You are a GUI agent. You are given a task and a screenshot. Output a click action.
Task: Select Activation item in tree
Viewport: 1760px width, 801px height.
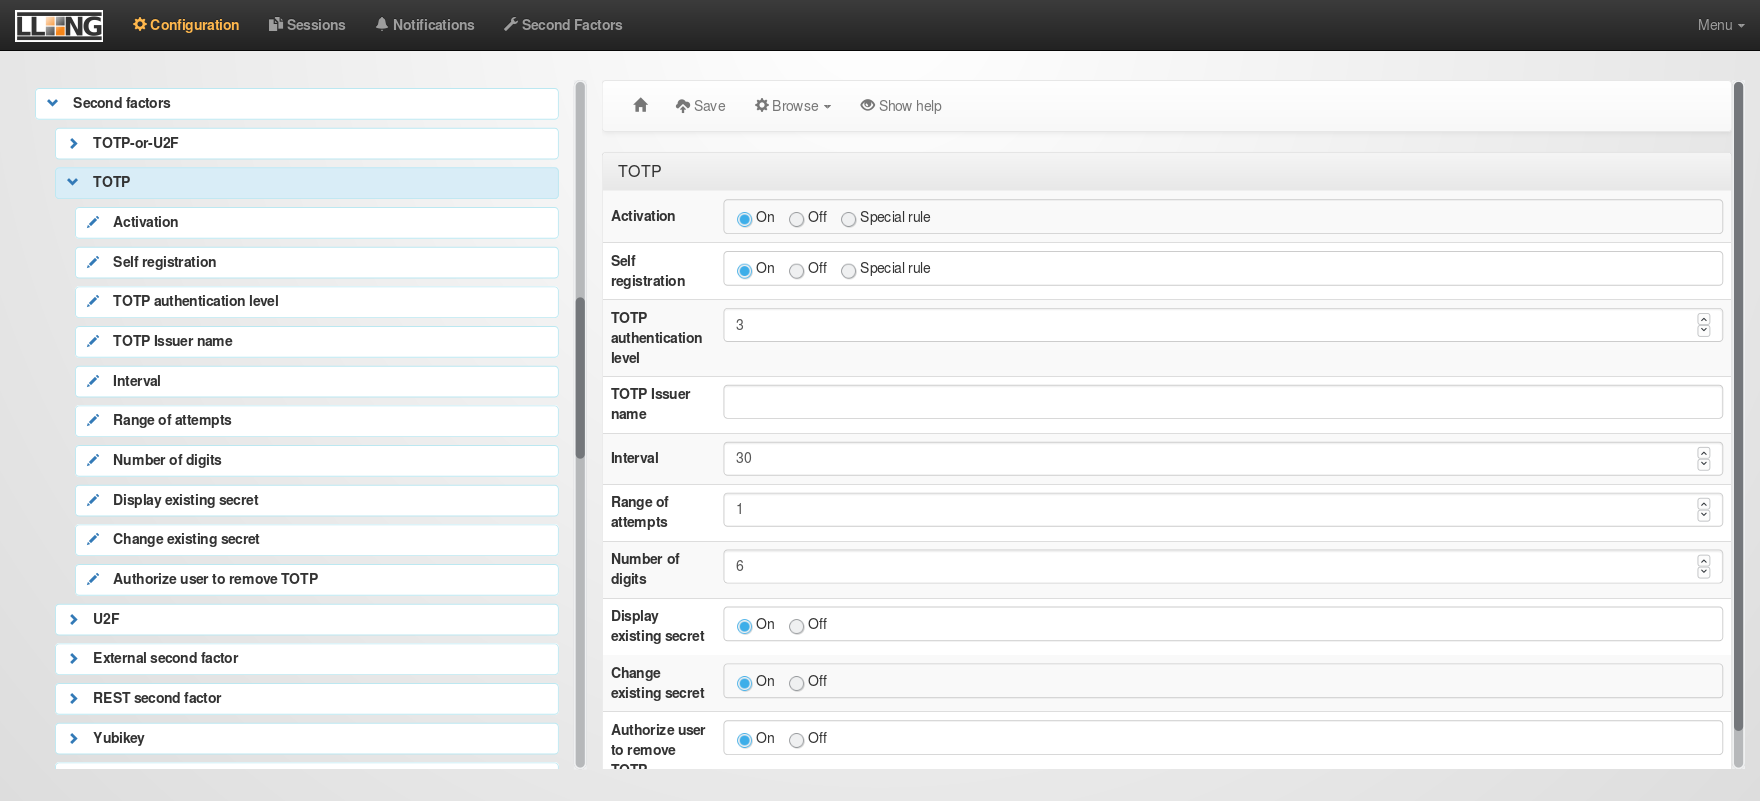coord(317,222)
